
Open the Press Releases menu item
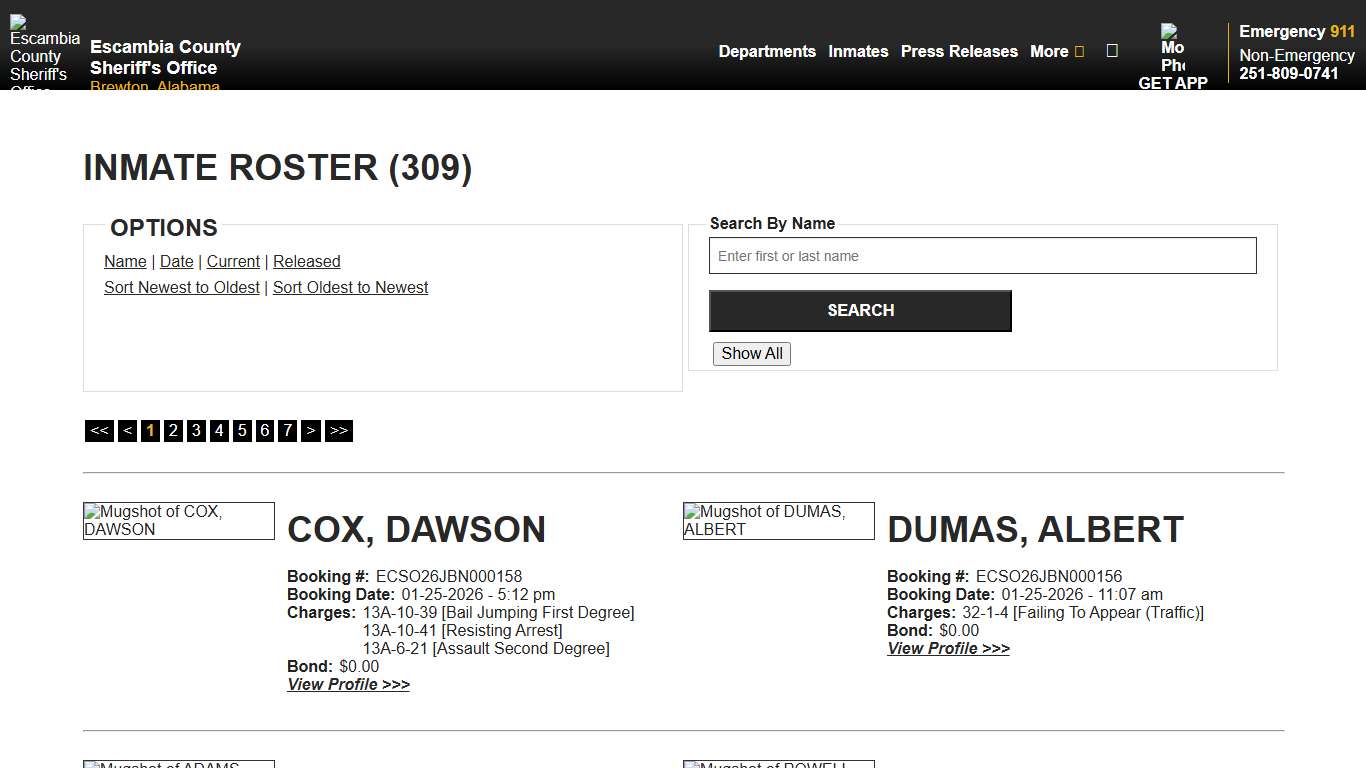959,51
